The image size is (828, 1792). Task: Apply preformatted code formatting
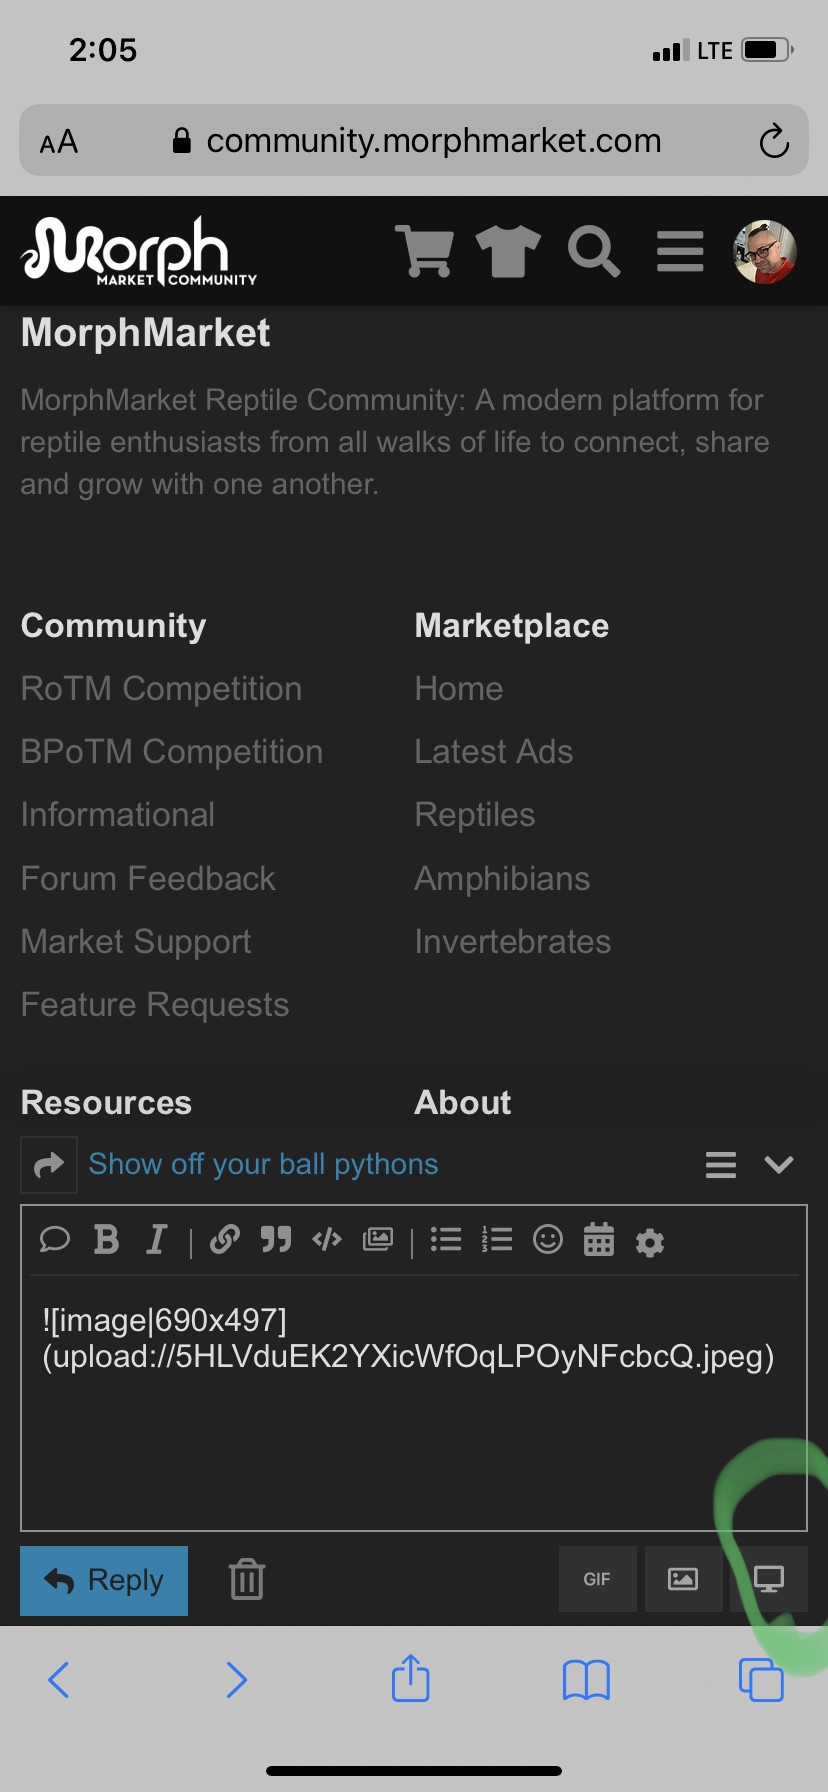[327, 1240]
